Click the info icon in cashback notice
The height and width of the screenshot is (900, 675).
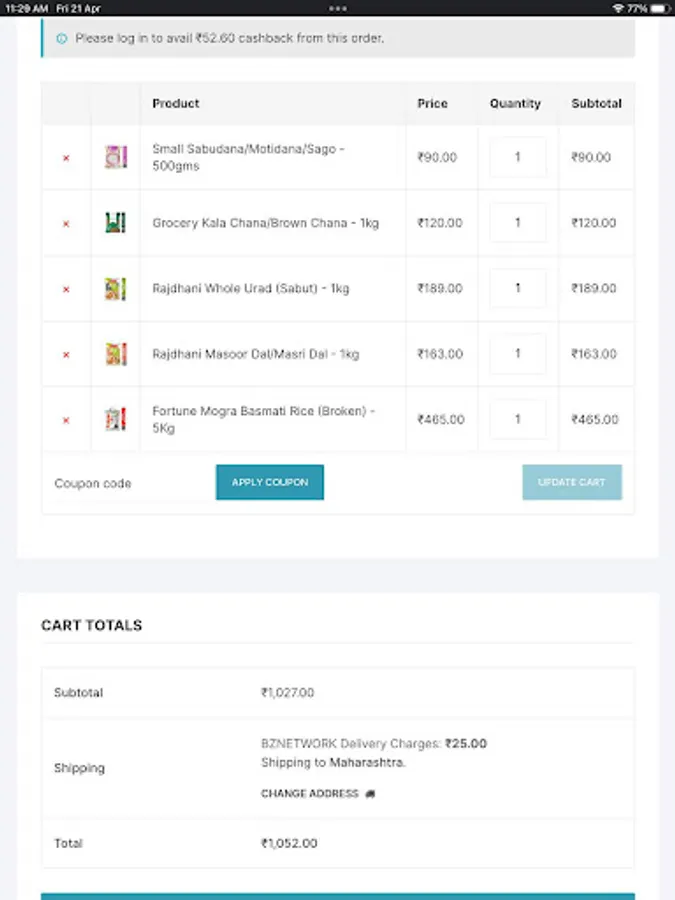pyautogui.click(x=62, y=39)
